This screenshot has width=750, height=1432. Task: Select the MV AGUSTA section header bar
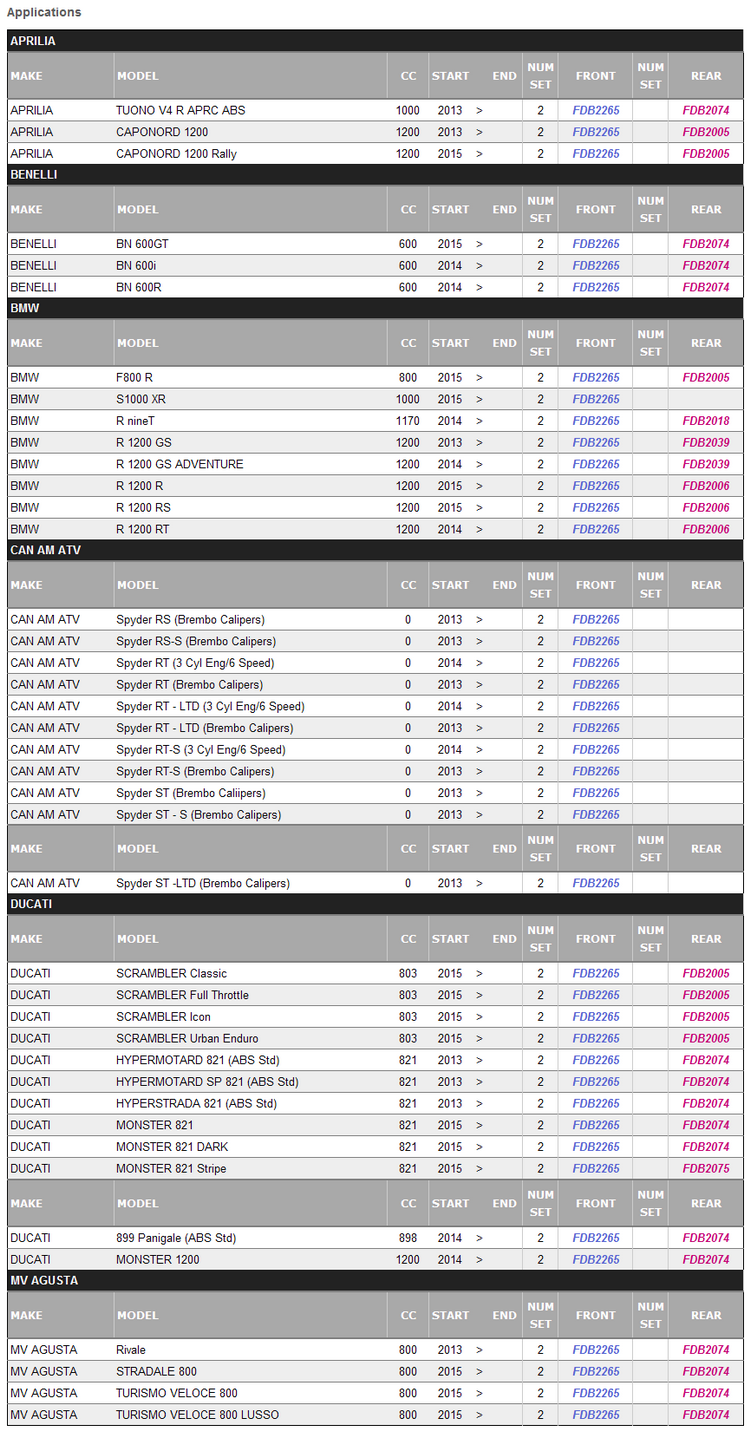[375, 1280]
